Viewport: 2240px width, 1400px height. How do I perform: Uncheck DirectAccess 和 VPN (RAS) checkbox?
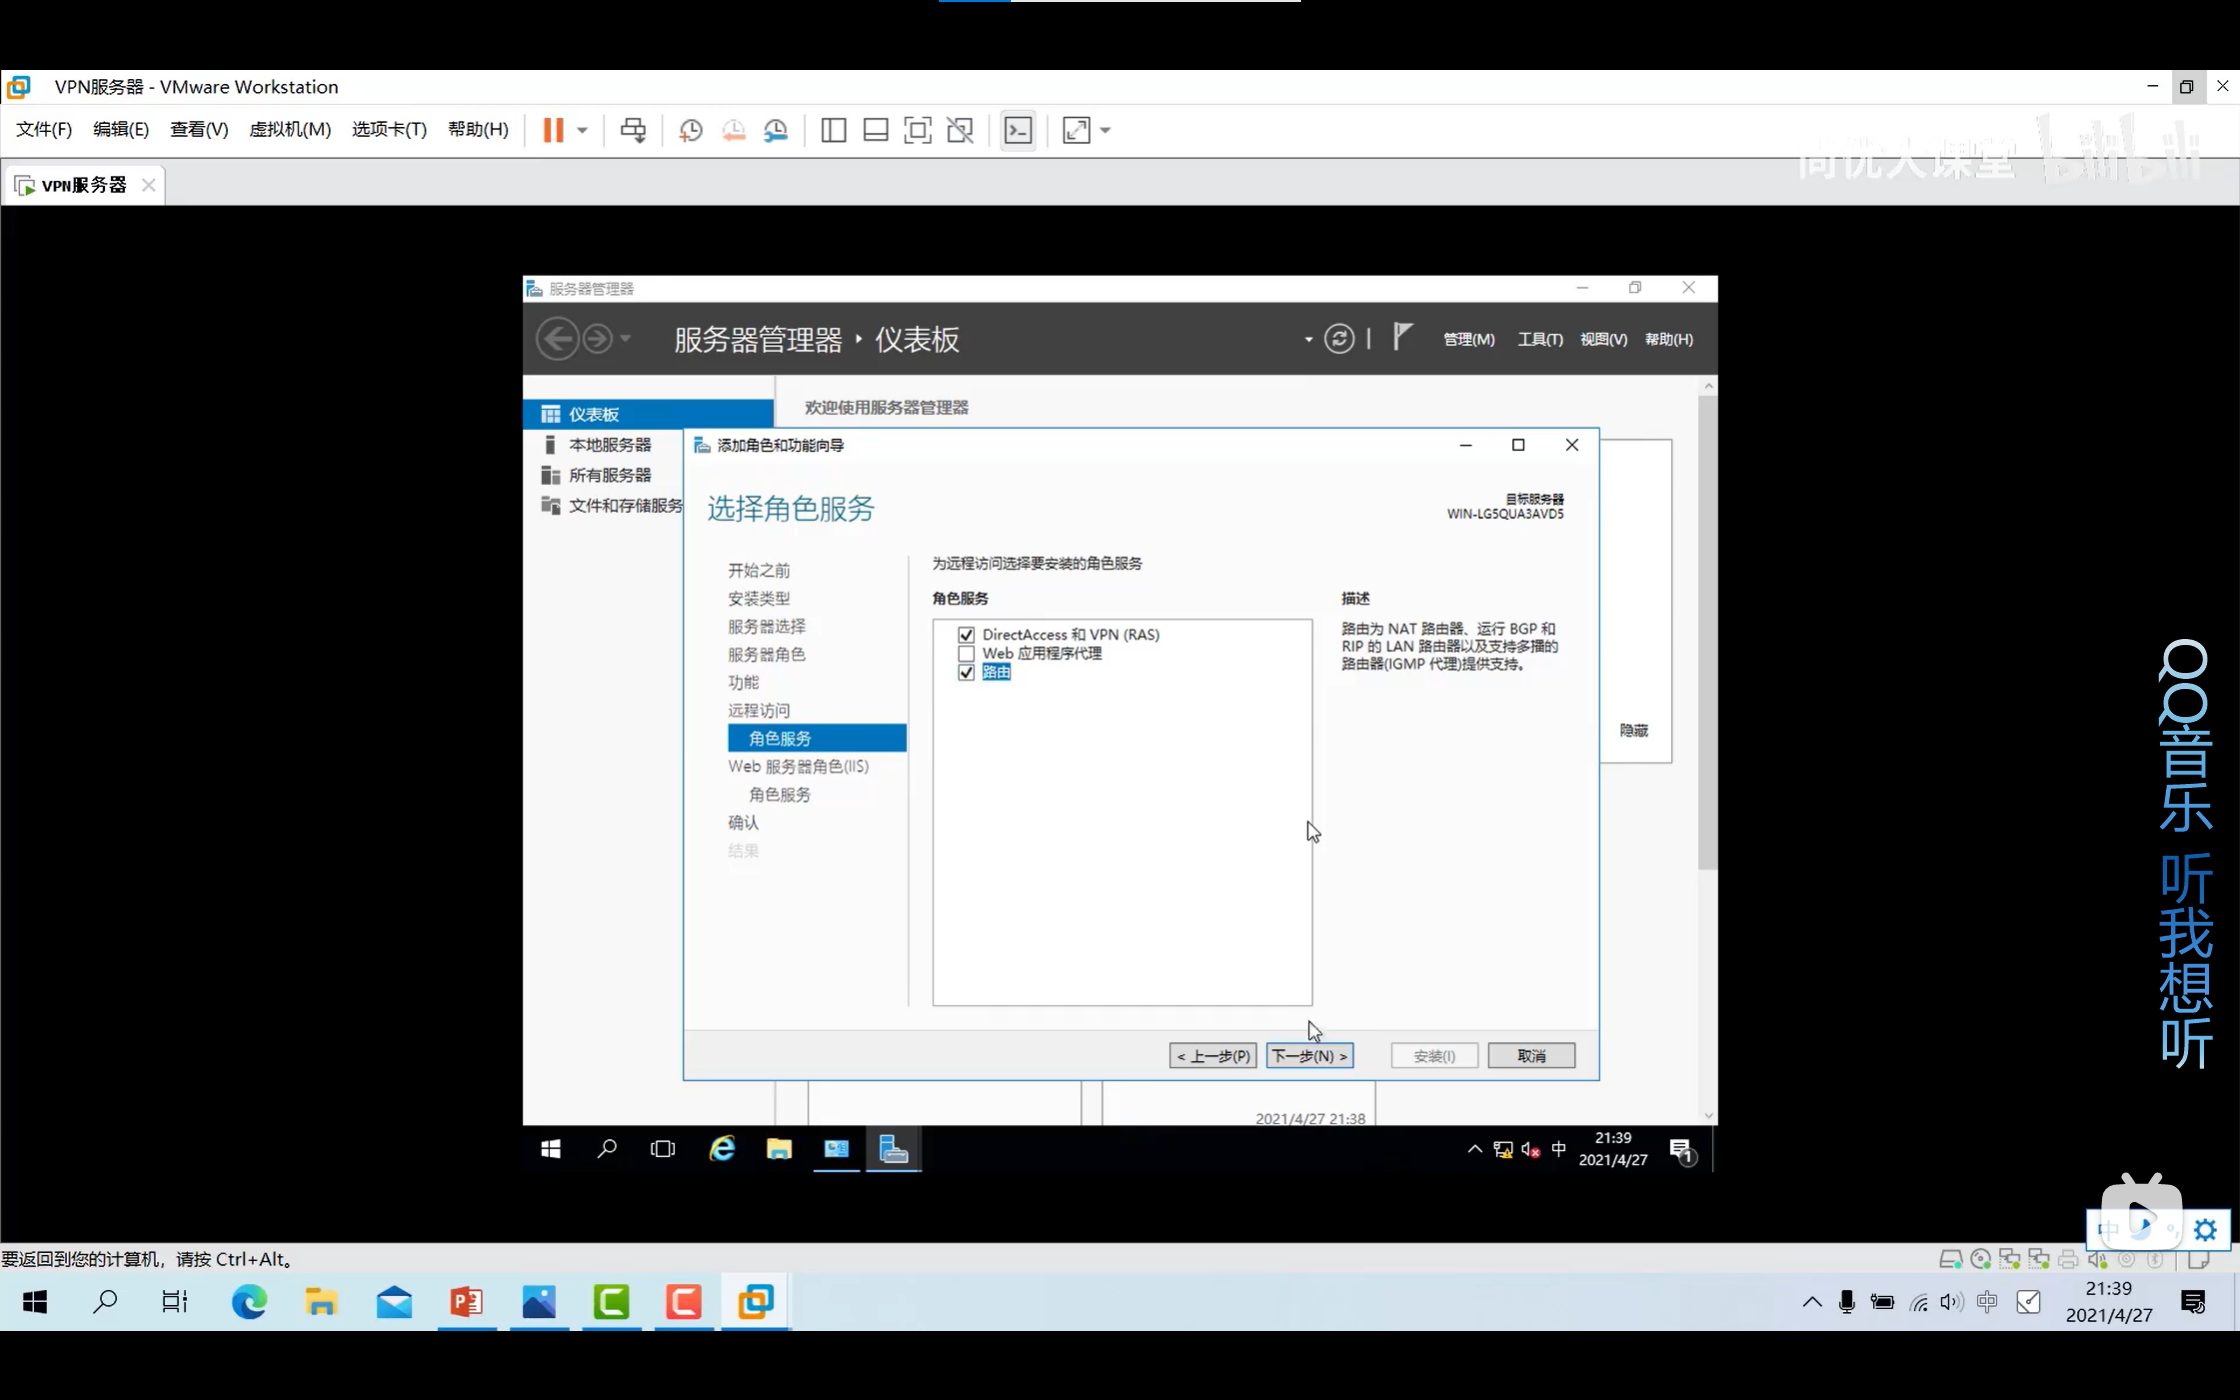click(966, 635)
